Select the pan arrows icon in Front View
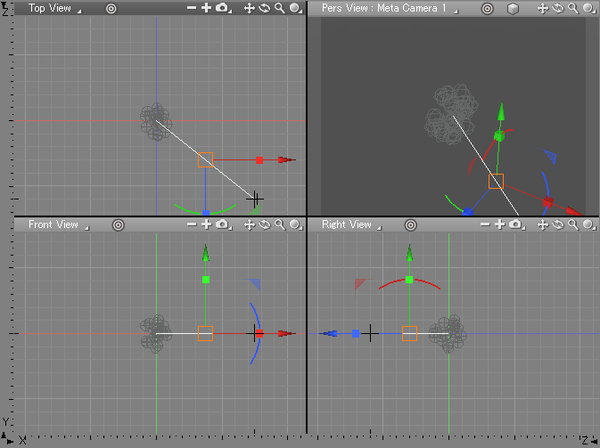 (249, 225)
